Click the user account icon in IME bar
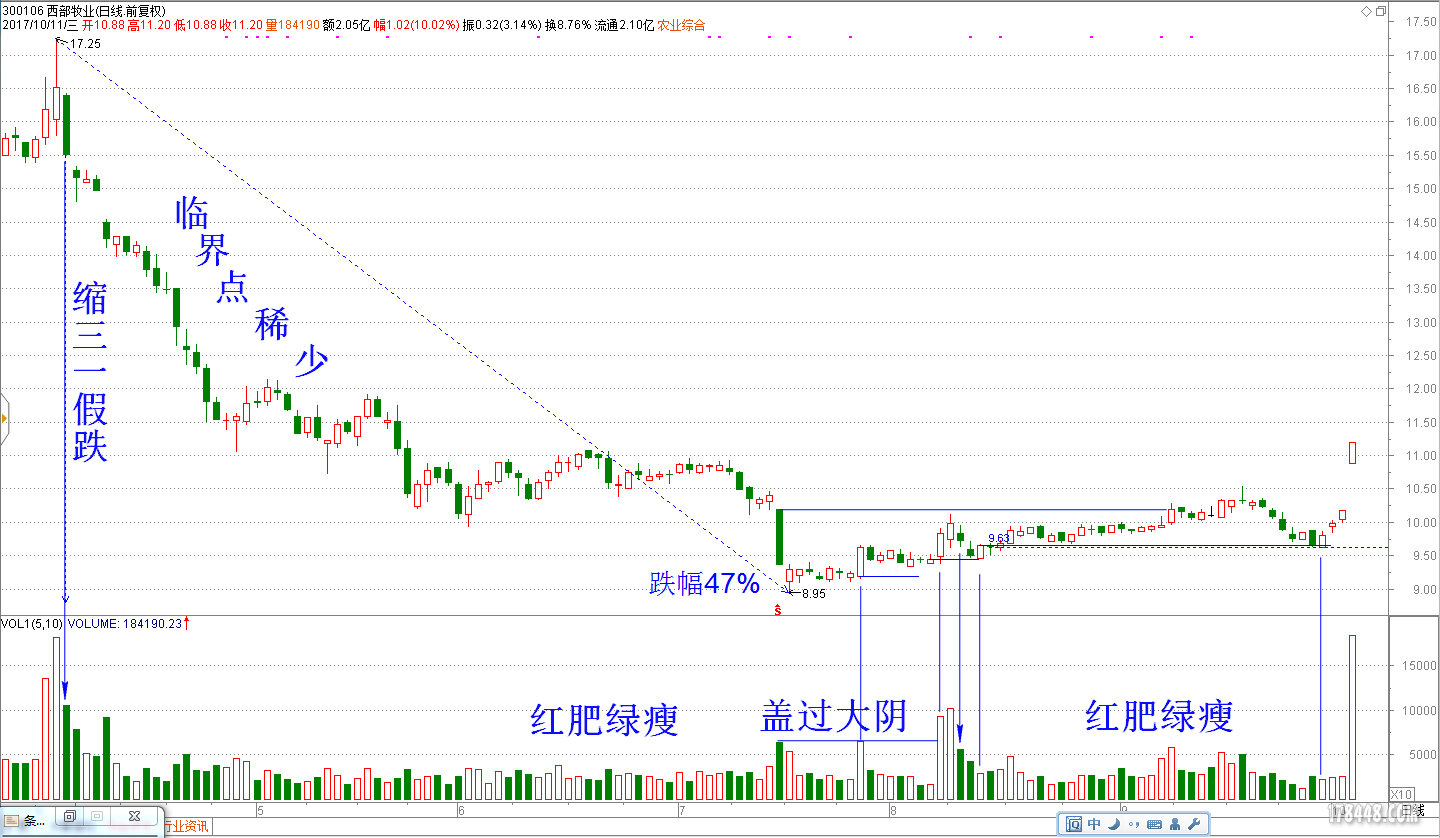The image size is (1440, 838). point(1173,824)
